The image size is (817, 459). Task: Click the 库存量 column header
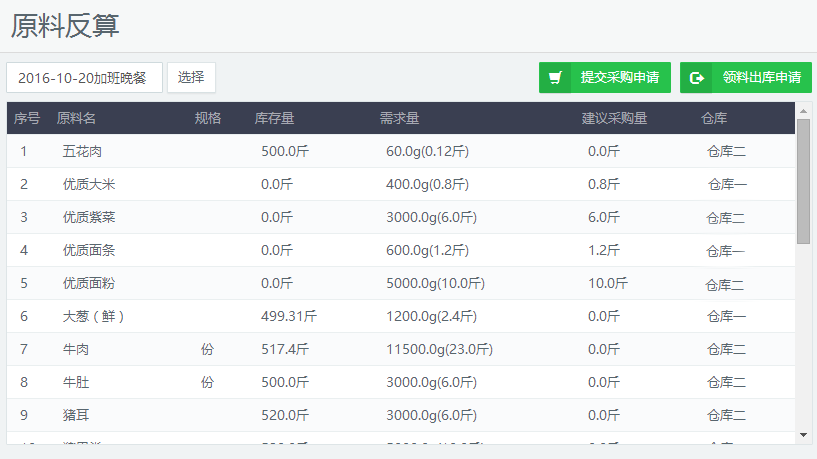pyautogui.click(x=274, y=118)
